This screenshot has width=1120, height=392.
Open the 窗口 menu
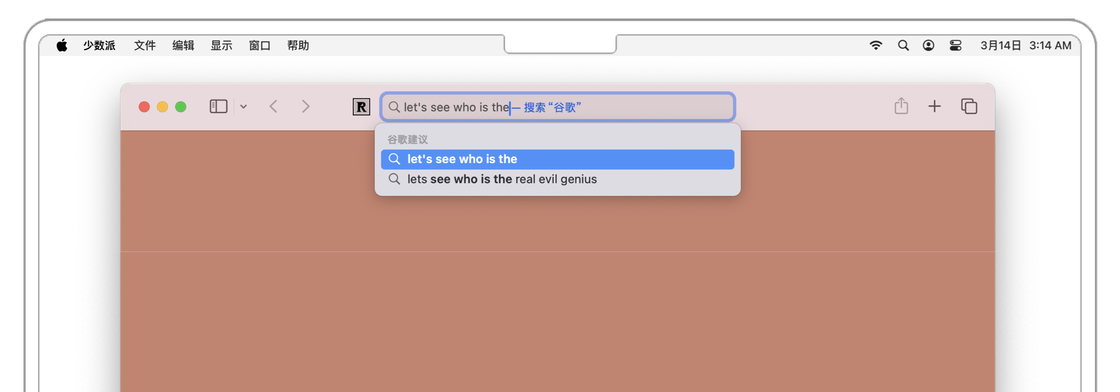pos(259,46)
